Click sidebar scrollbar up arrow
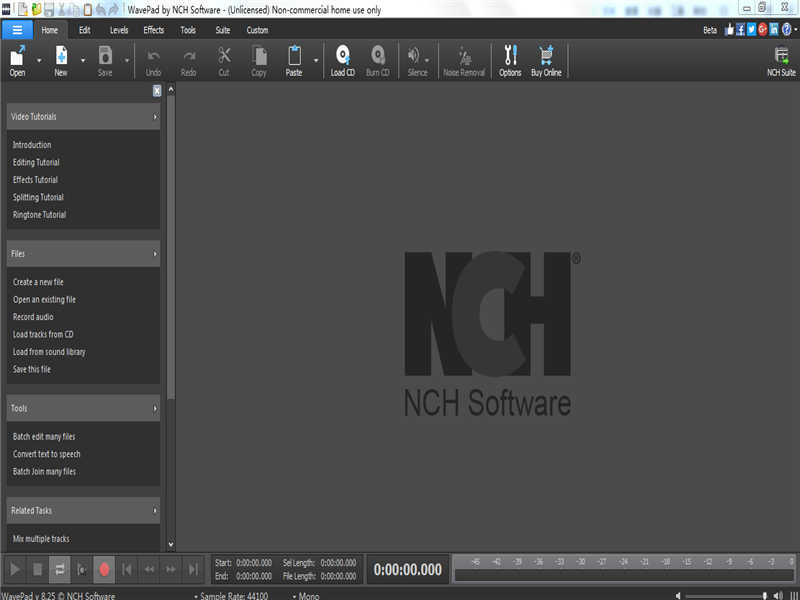This screenshot has height=600, width=800. click(x=171, y=90)
